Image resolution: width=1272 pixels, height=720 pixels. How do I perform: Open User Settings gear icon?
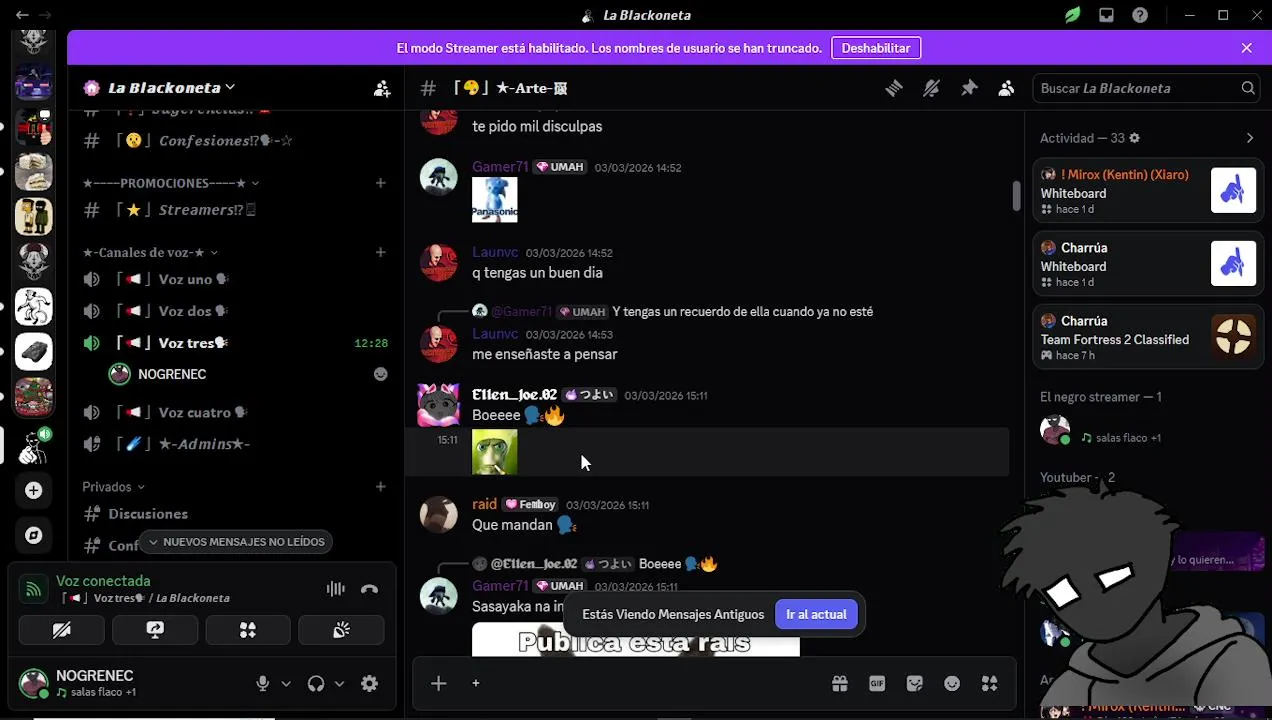tap(369, 684)
